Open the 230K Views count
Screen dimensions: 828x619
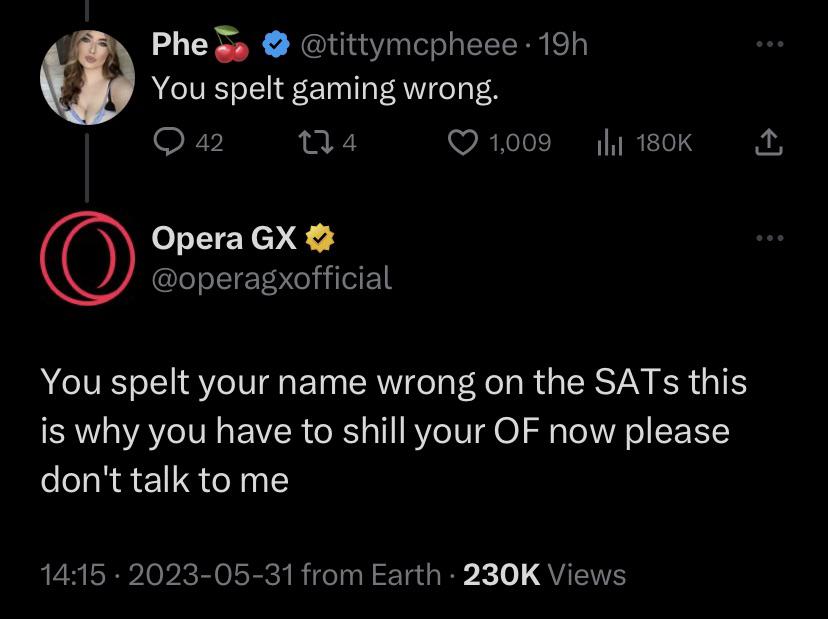[x=544, y=574]
